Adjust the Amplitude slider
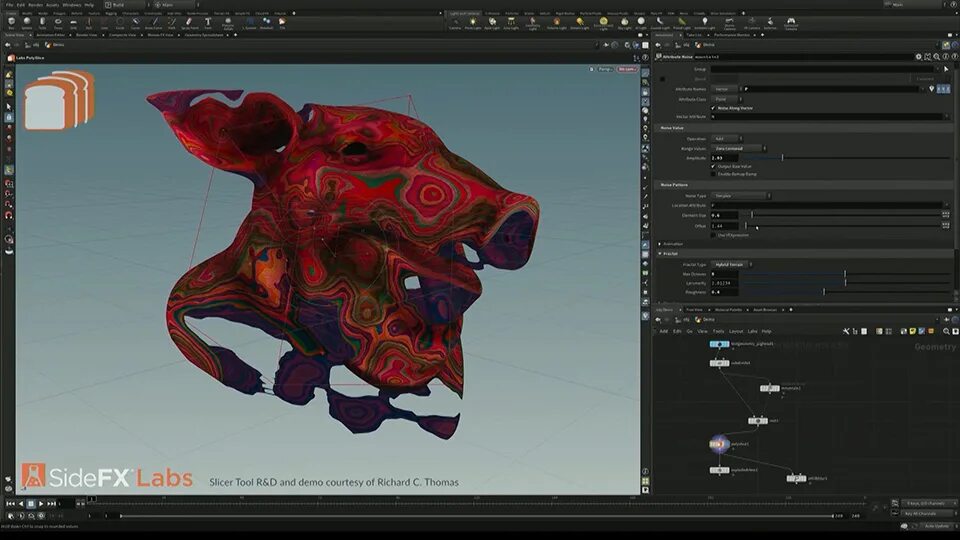 [x=845, y=158]
